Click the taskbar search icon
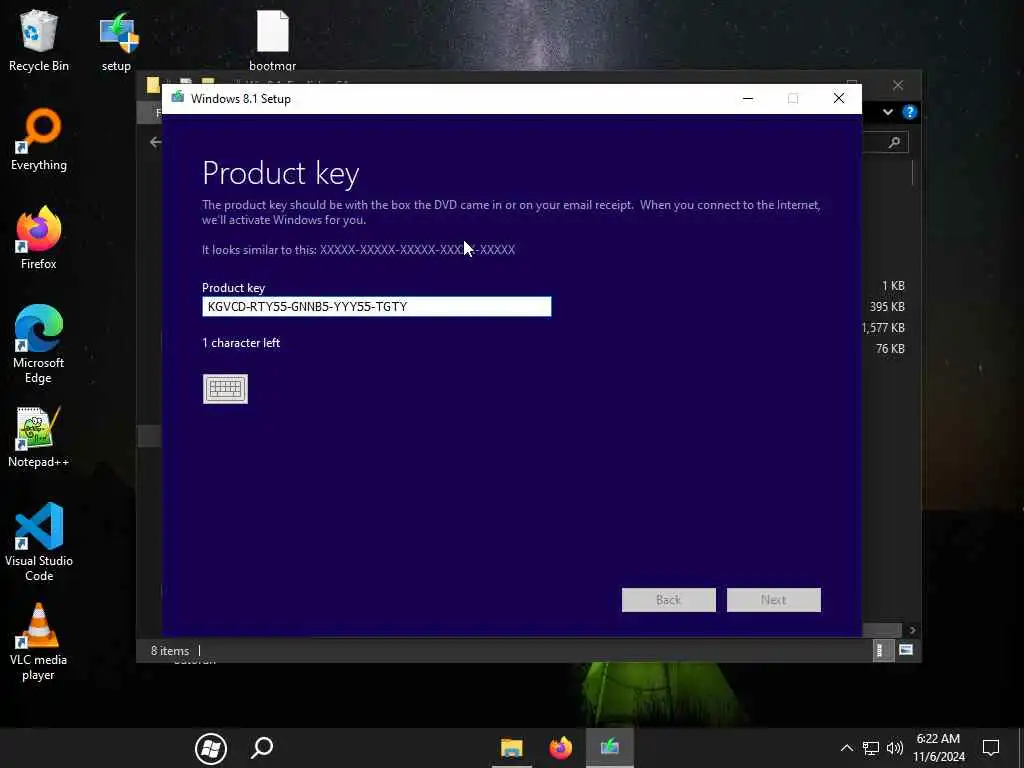Viewport: 1024px width, 768px height. point(262,748)
